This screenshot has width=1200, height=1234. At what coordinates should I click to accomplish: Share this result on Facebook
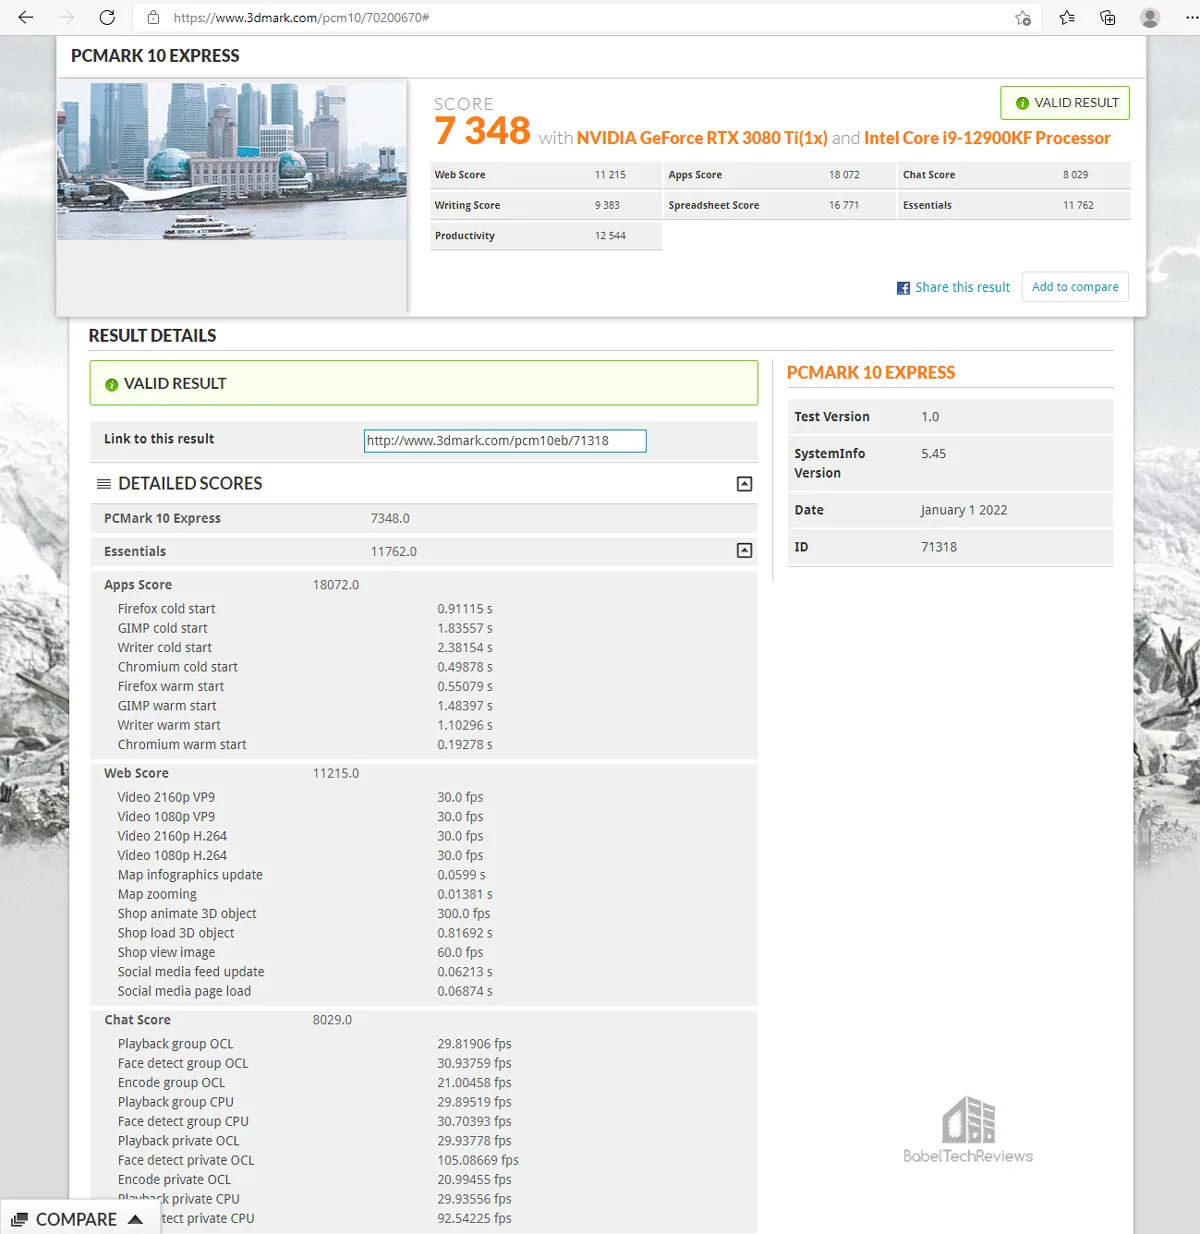coord(962,287)
